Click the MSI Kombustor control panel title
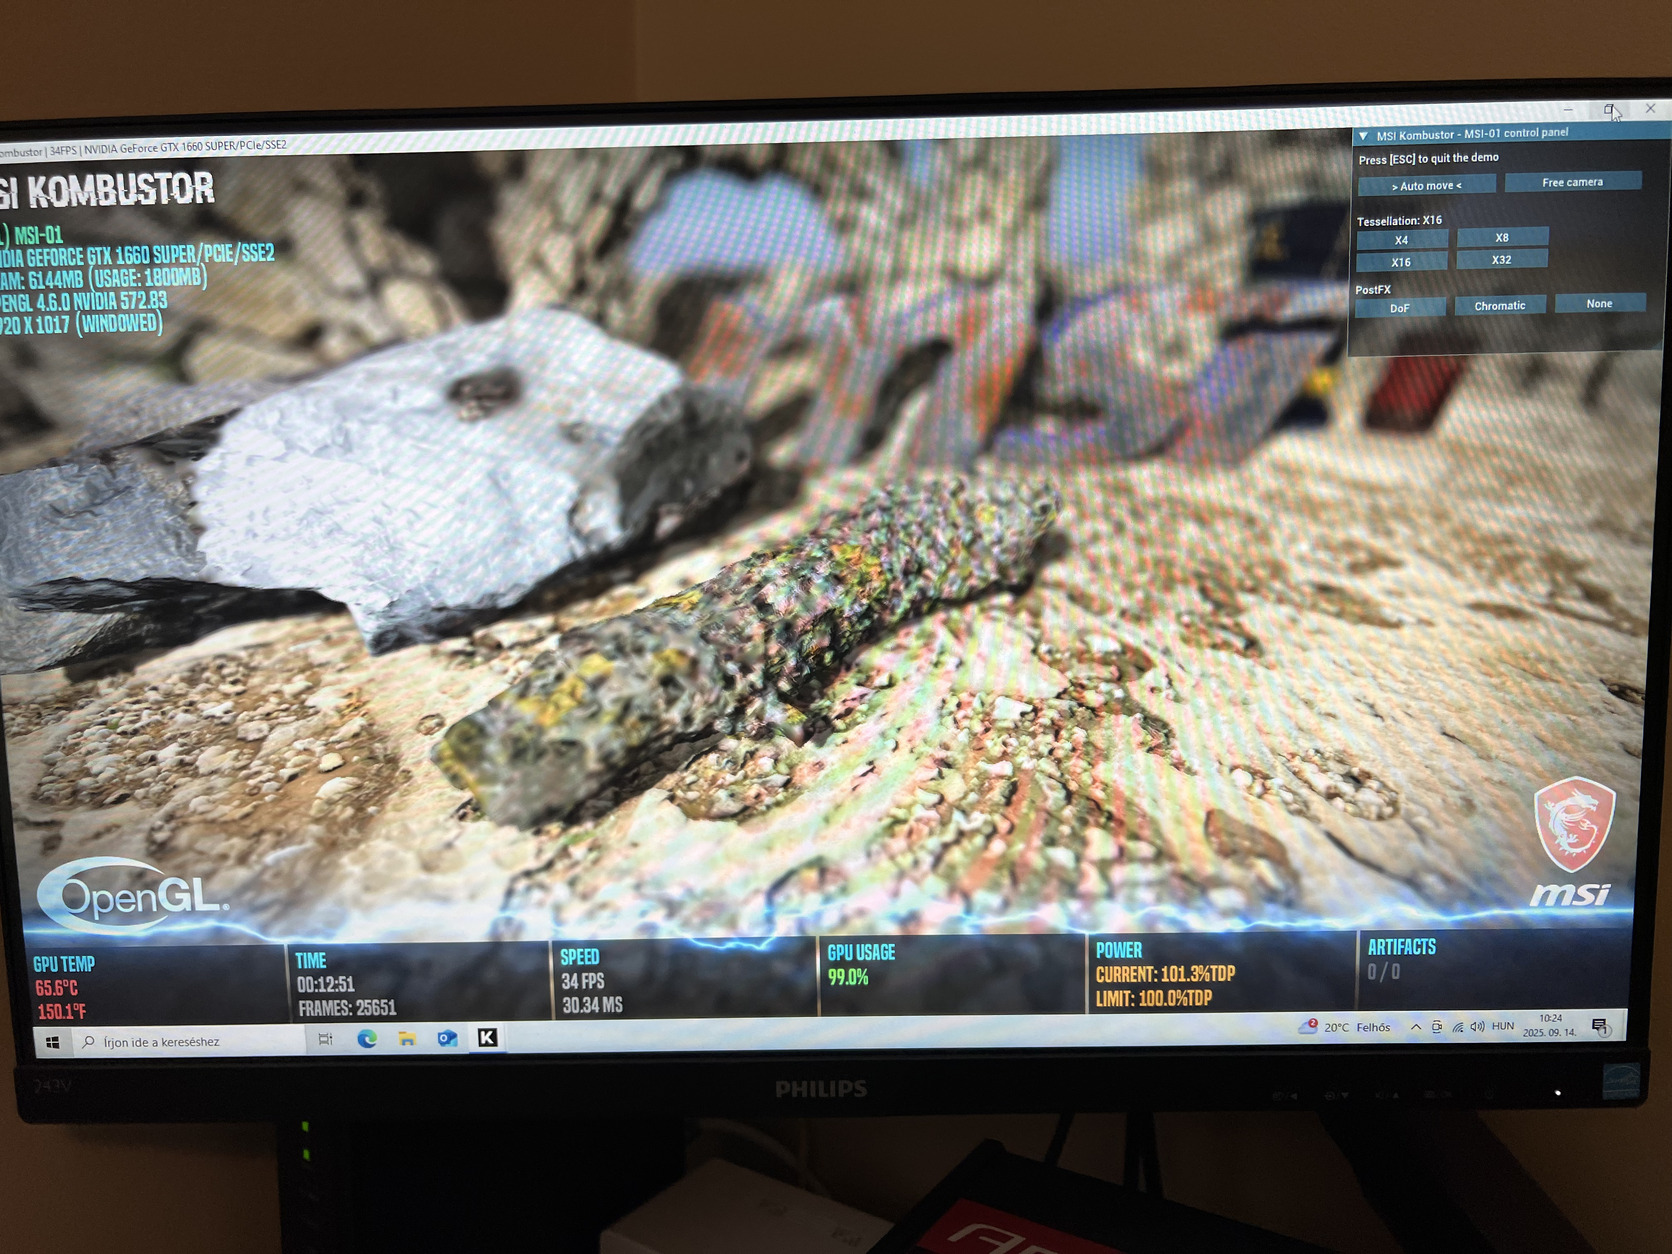The height and width of the screenshot is (1254, 1672). (1472, 133)
